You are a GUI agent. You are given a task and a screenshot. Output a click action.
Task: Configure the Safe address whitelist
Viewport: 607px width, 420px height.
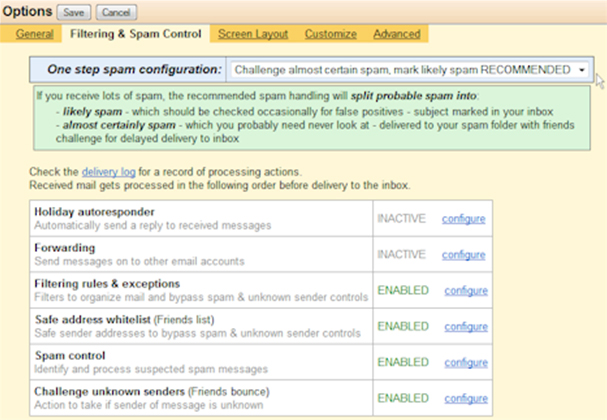pos(465,327)
